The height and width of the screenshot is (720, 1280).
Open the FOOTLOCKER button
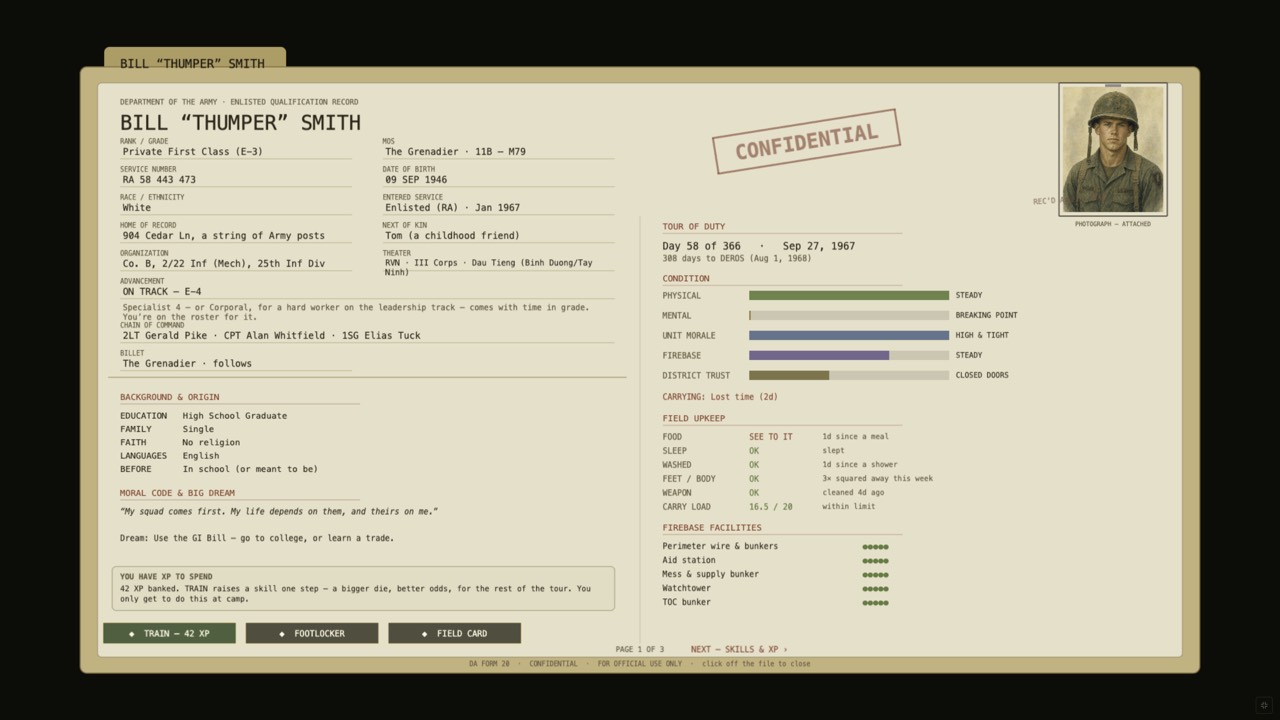[x=312, y=633]
